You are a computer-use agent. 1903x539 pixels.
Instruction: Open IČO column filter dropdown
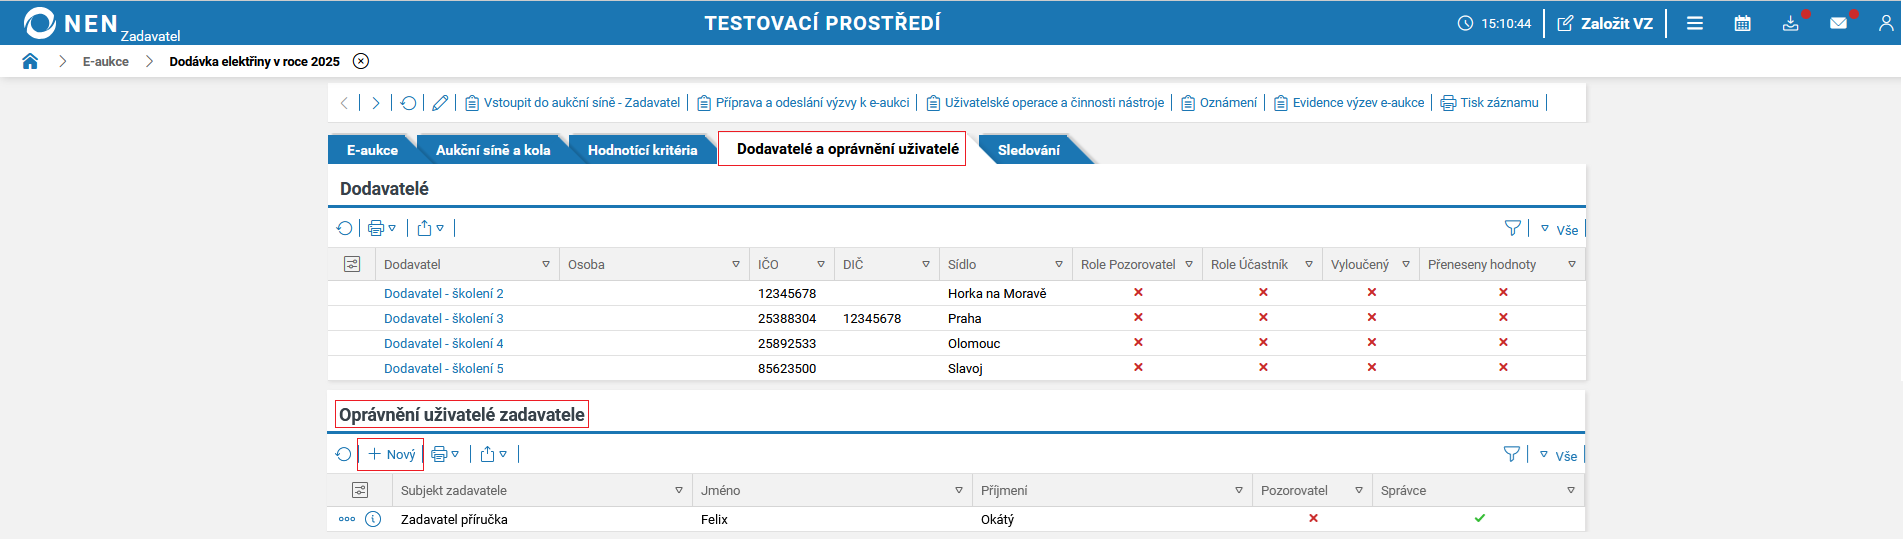point(821,265)
